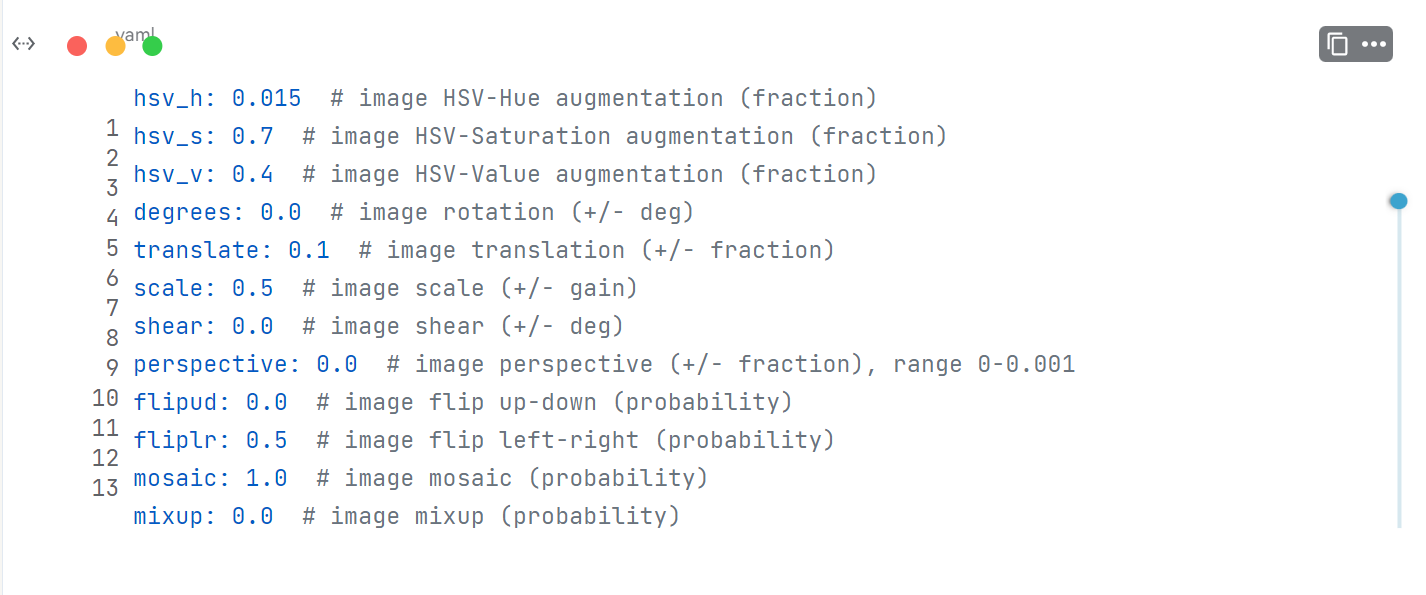Click the red window dot
Viewport: 1426px width, 595px height.
click(77, 46)
